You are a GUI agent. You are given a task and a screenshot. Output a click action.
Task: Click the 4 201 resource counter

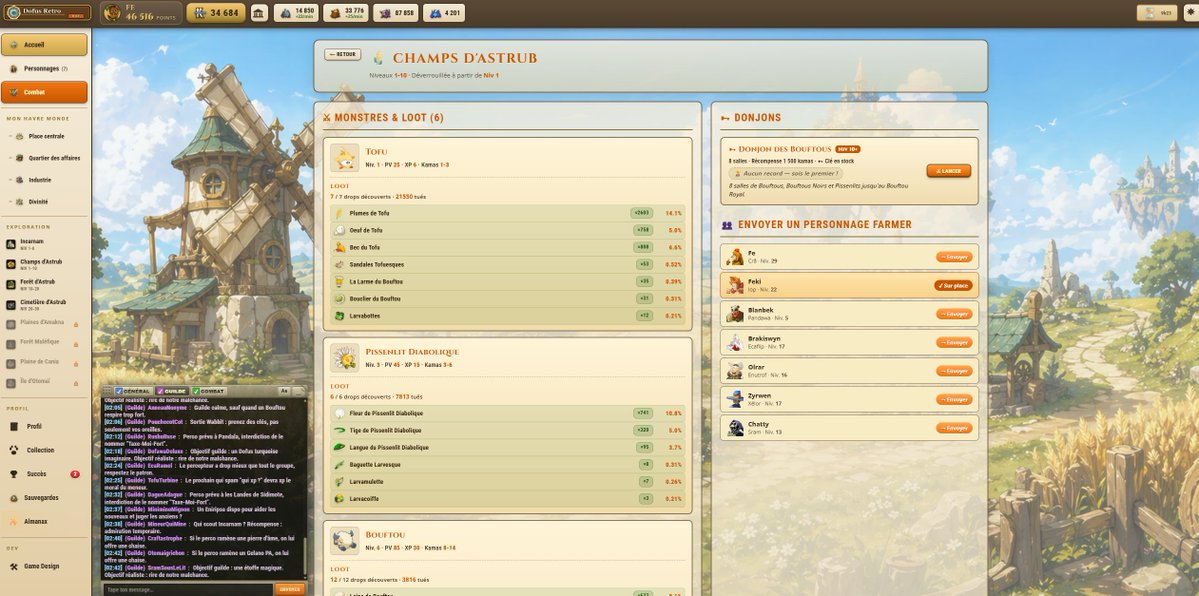[x=444, y=13]
